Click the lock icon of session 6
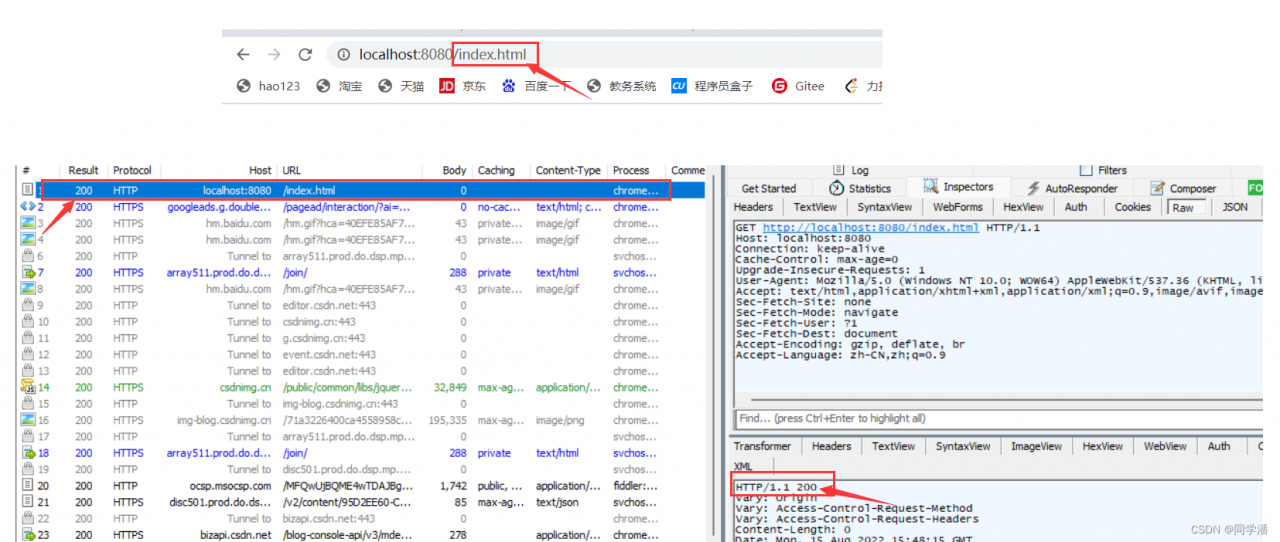This screenshot has height=542, width=1280. [x=28, y=256]
